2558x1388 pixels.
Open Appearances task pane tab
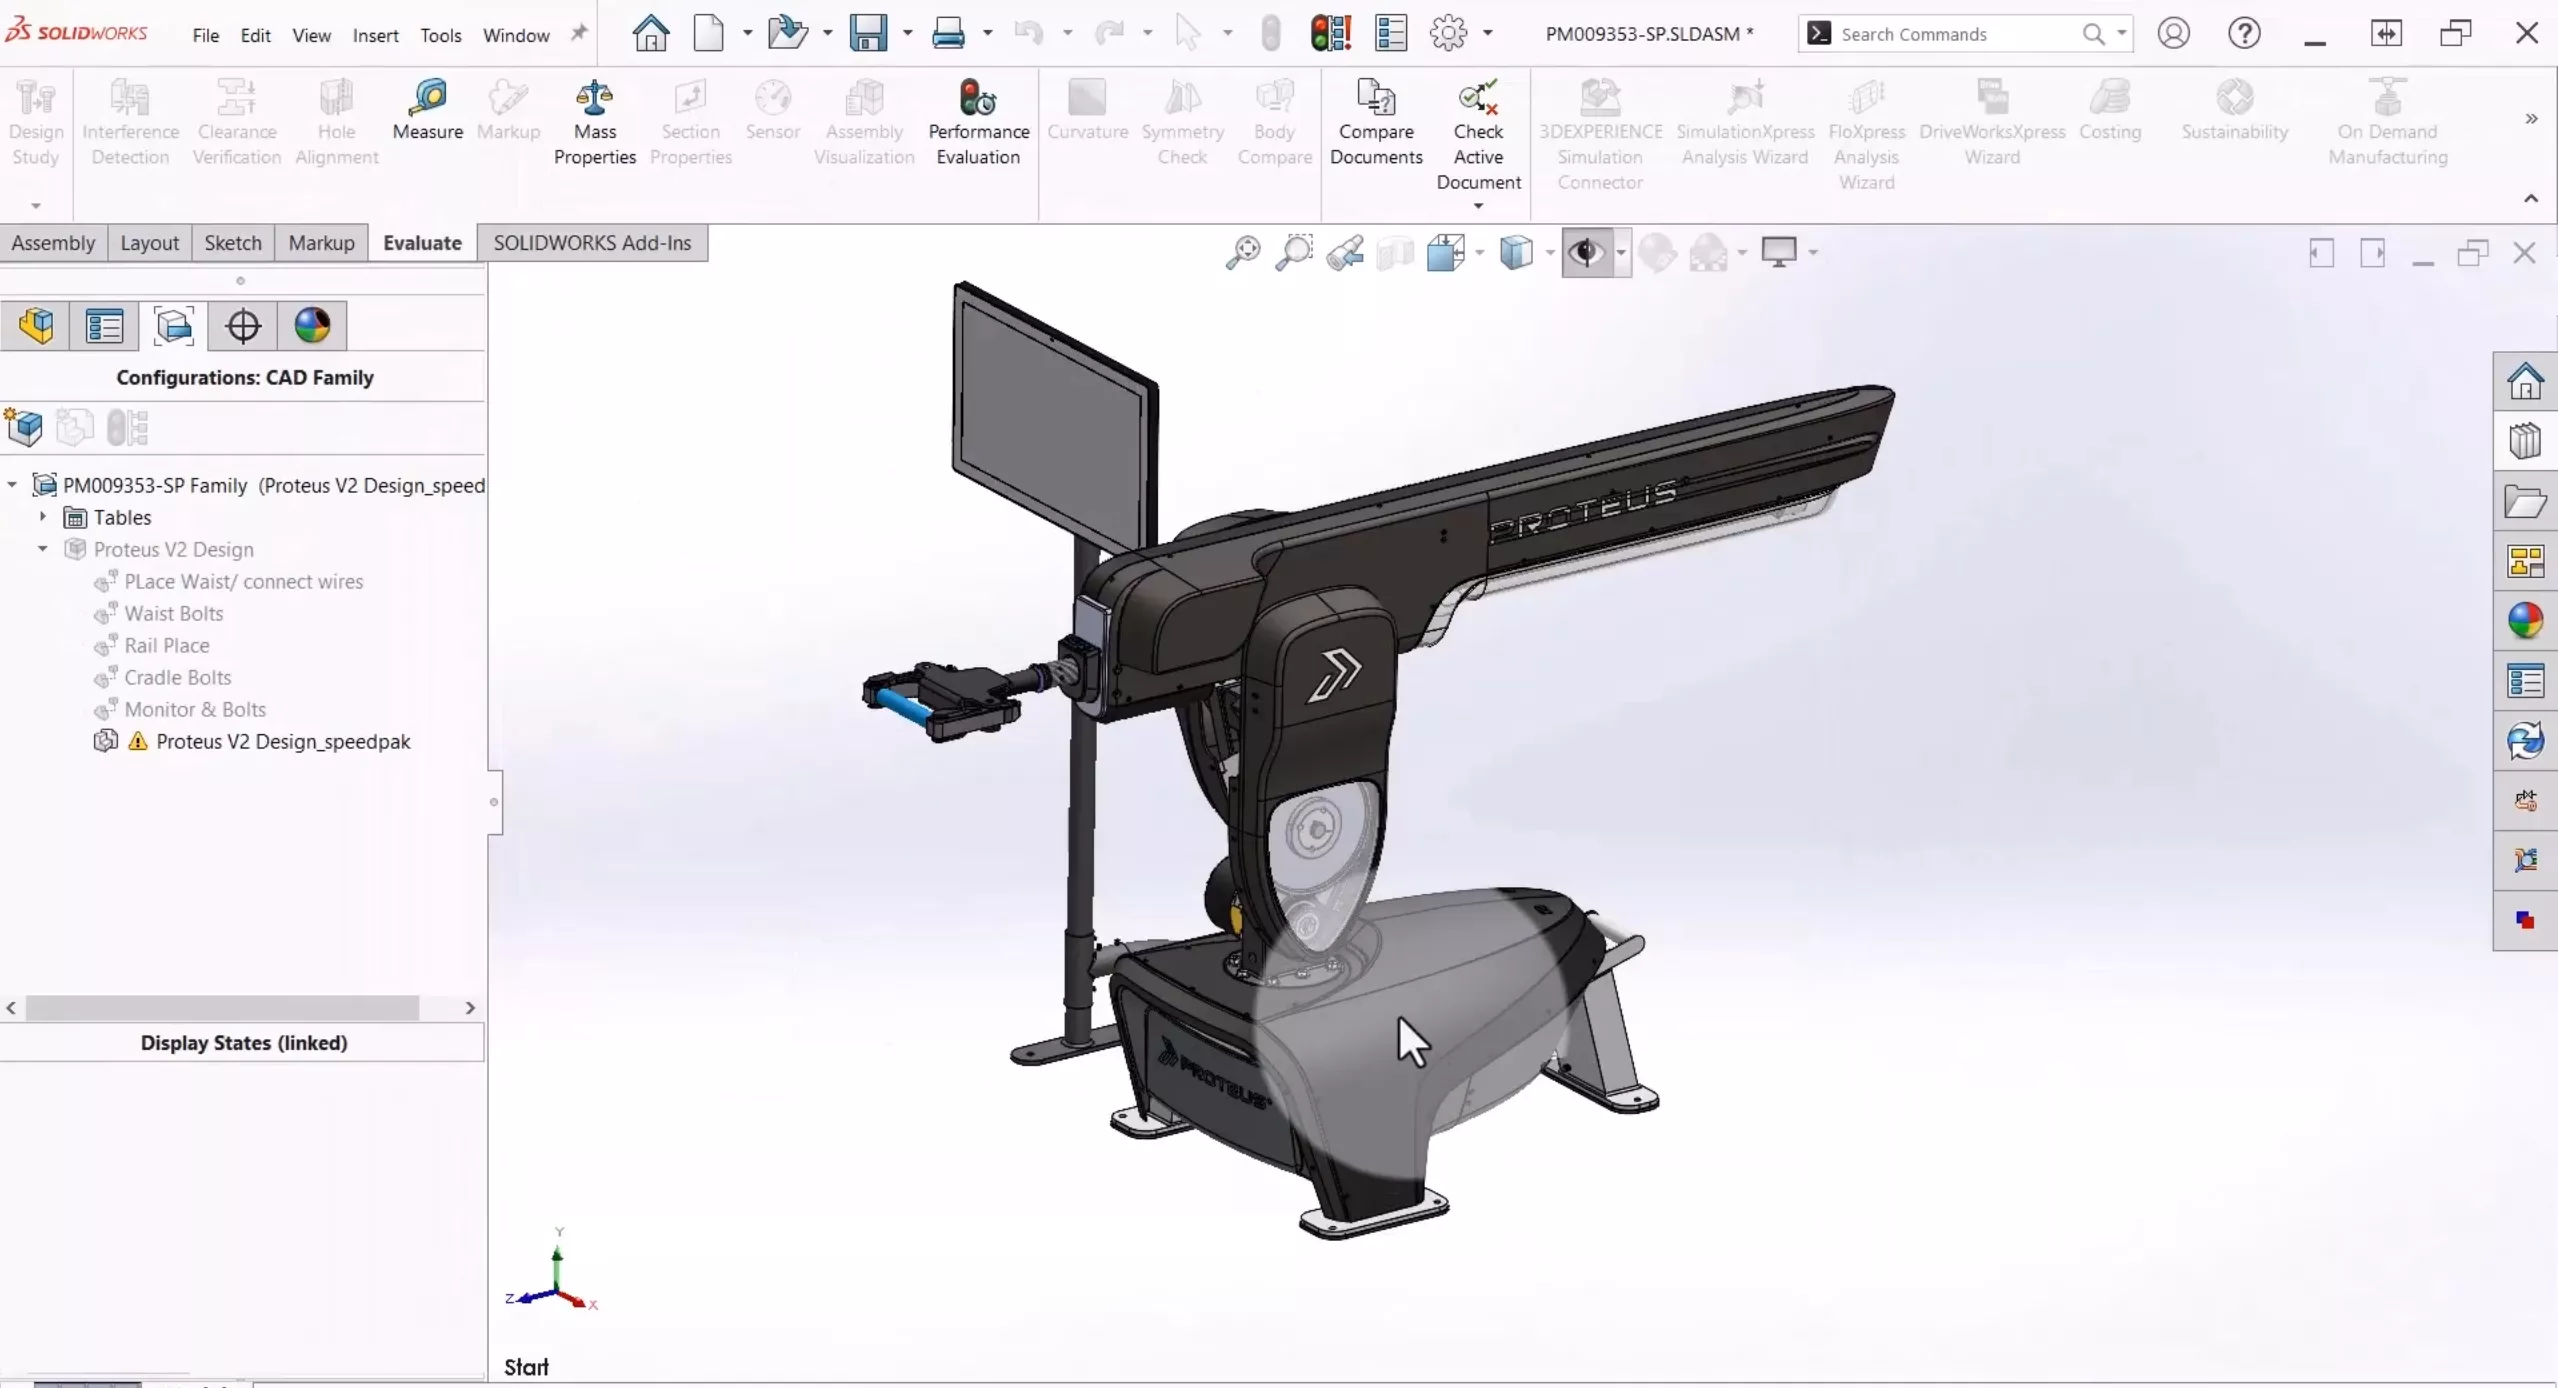tap(2525, 621)
